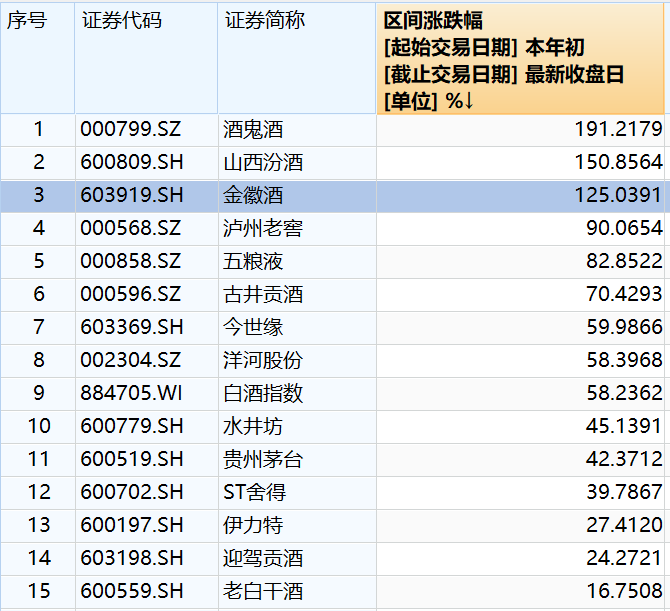Select value 58.2362
This screenshot has width=670, height=611.
624,393
